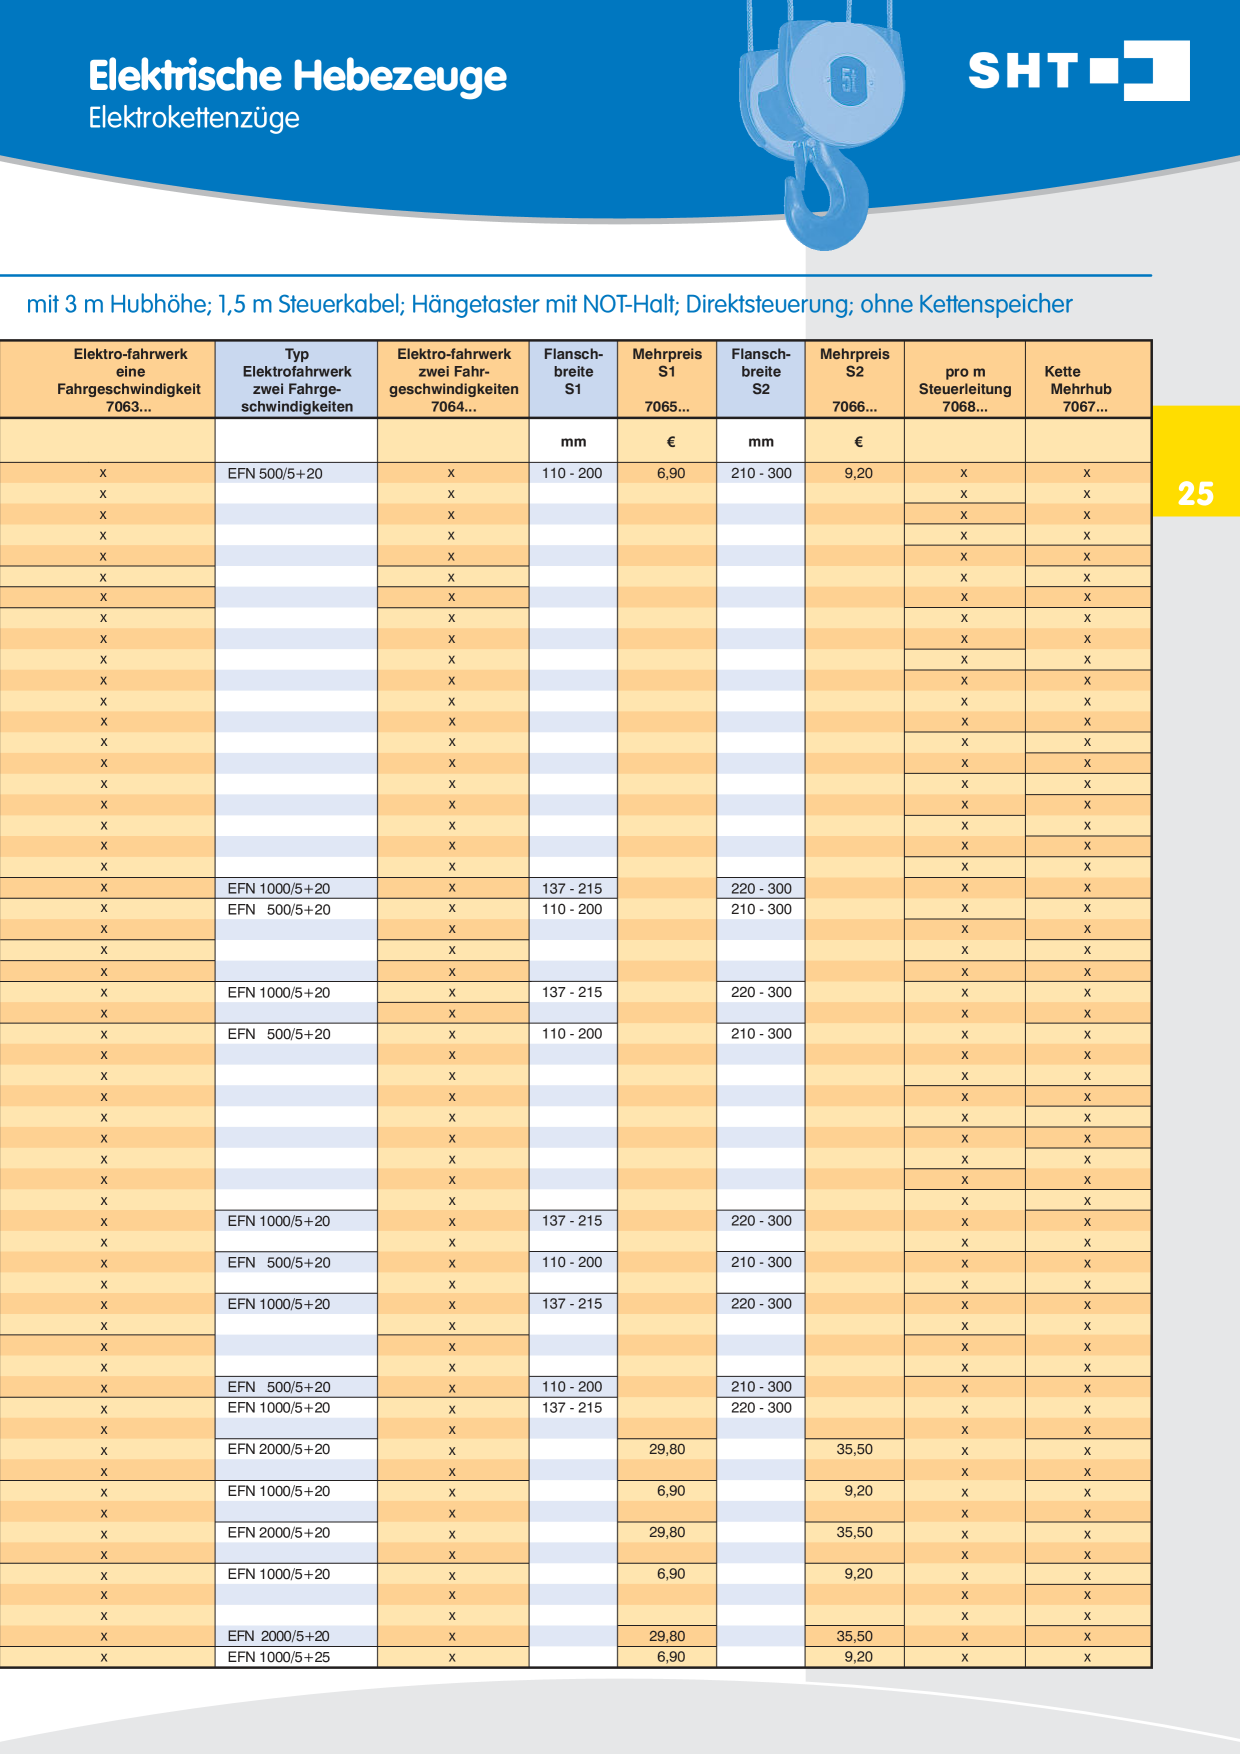Click the "€" unit under Mehrpreis S2
Image resolution: width=1240 pixels, height=1754 pixels.
point(858,442)
